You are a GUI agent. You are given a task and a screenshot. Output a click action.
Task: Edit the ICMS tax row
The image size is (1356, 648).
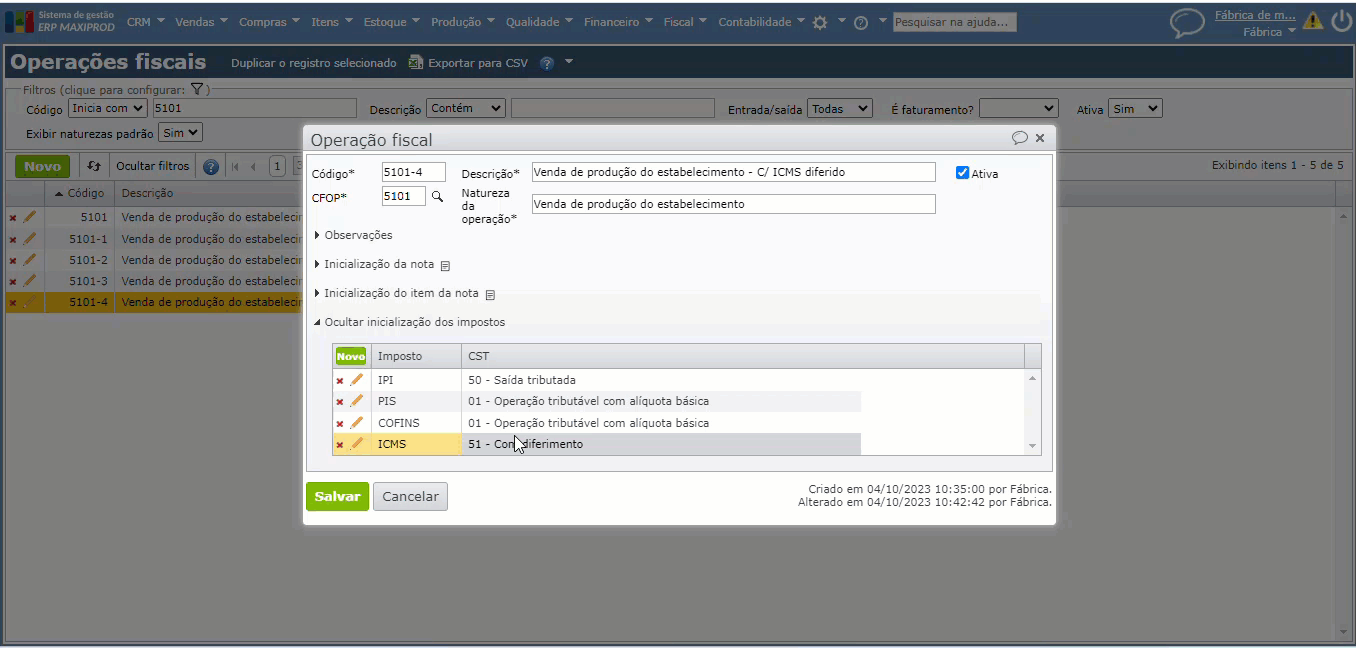point(356,444)
